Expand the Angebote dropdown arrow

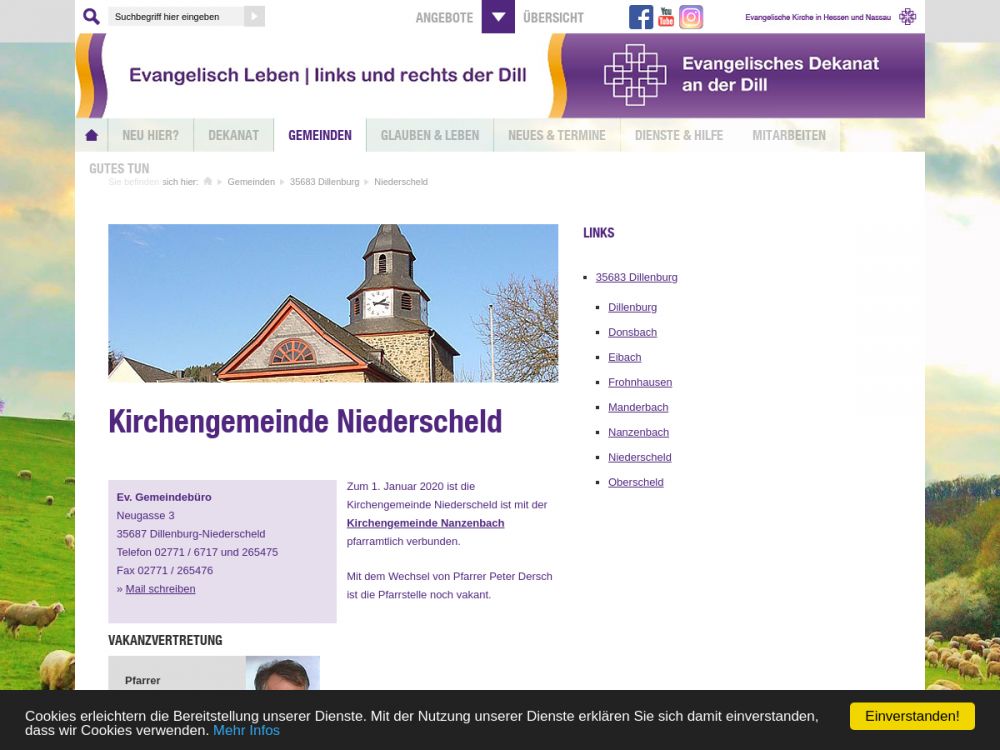click(x=498, y=17)
